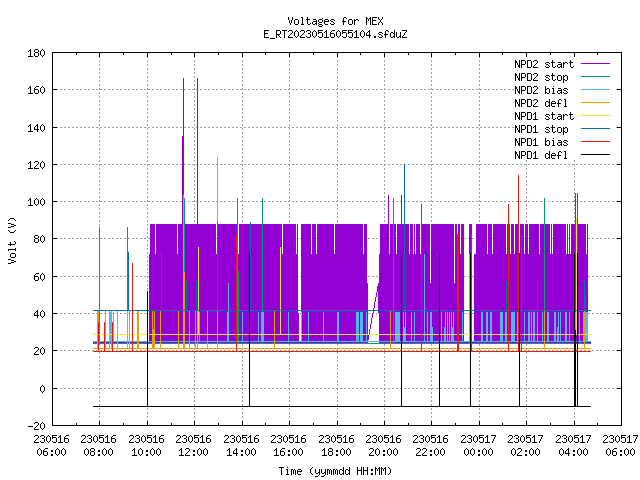Click the orange NPD2 defl spike reaching 124 V
The image size is (640, 480).
(217, 190)
